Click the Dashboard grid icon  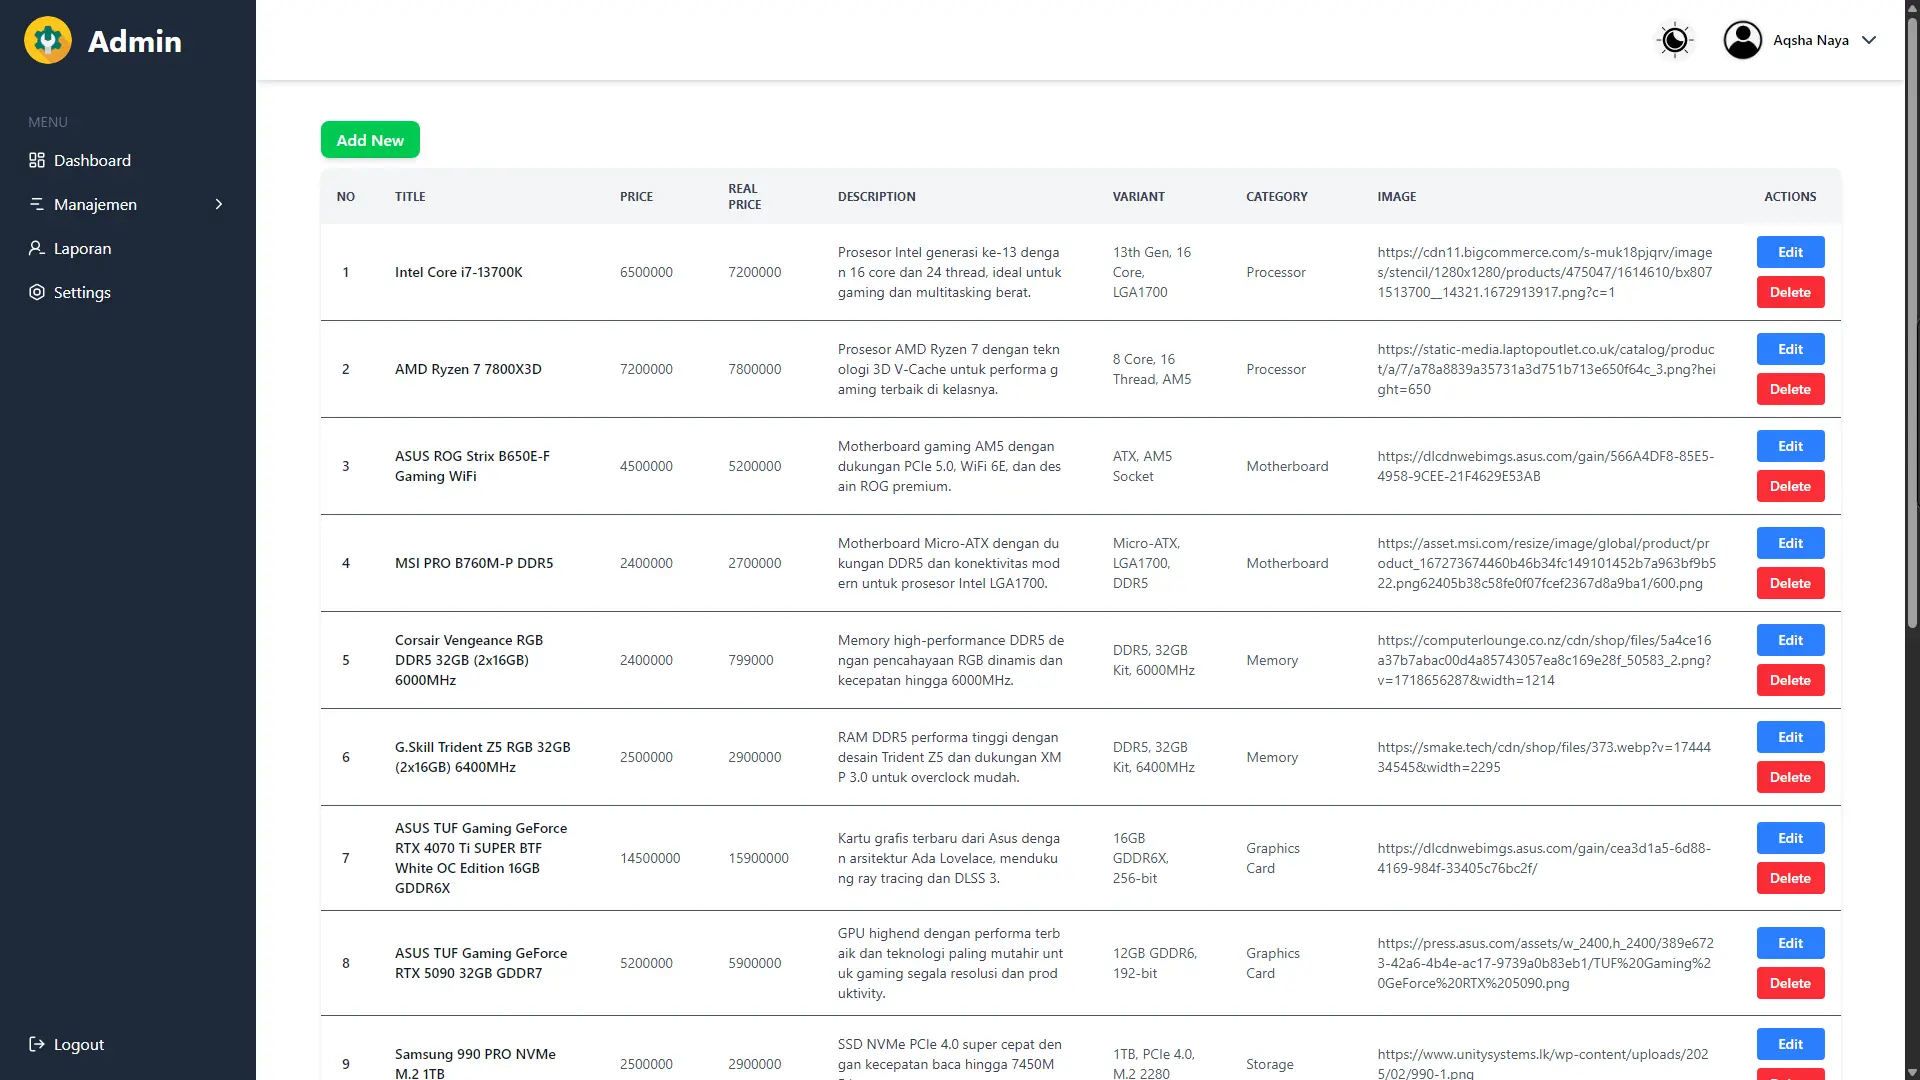point(37,160)
